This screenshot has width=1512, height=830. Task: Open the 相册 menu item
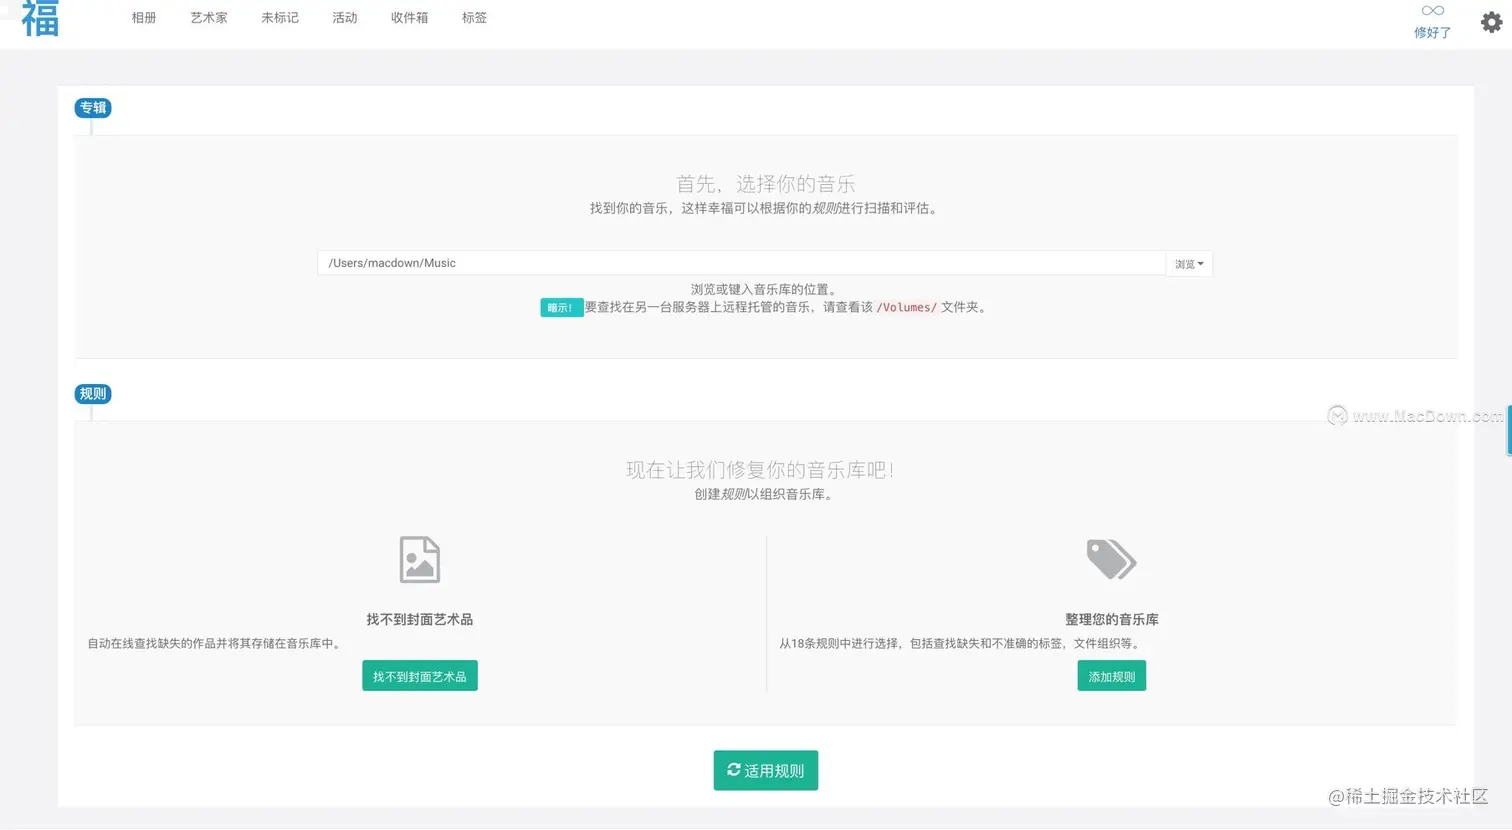coord(144,18)
